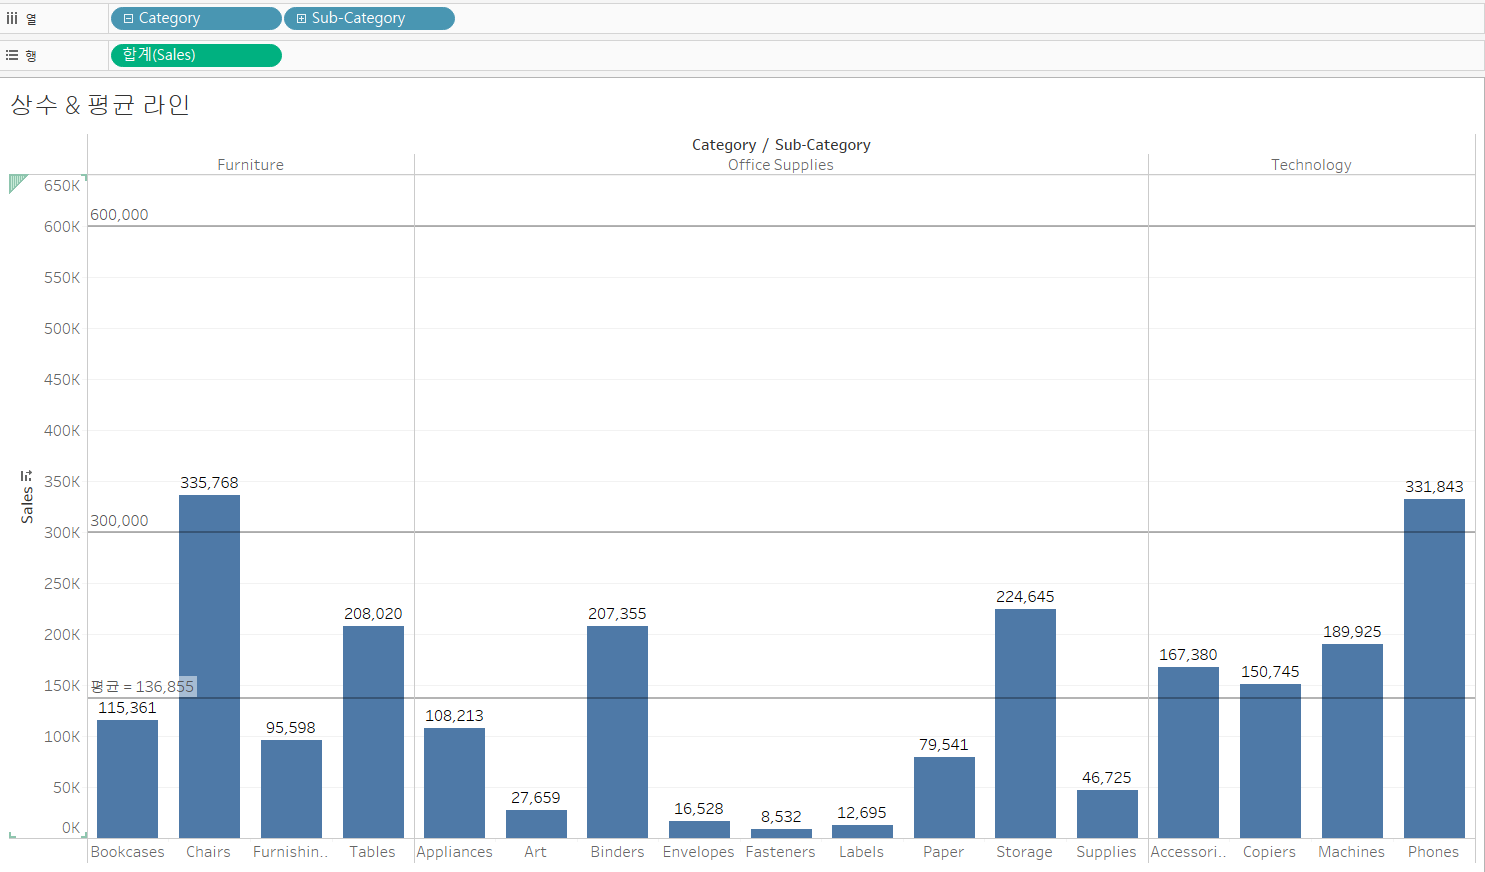The width and height of the screenshot is (1485, 872).
Task: Click the Sales axis sort icon
Action: click(27, 475)
